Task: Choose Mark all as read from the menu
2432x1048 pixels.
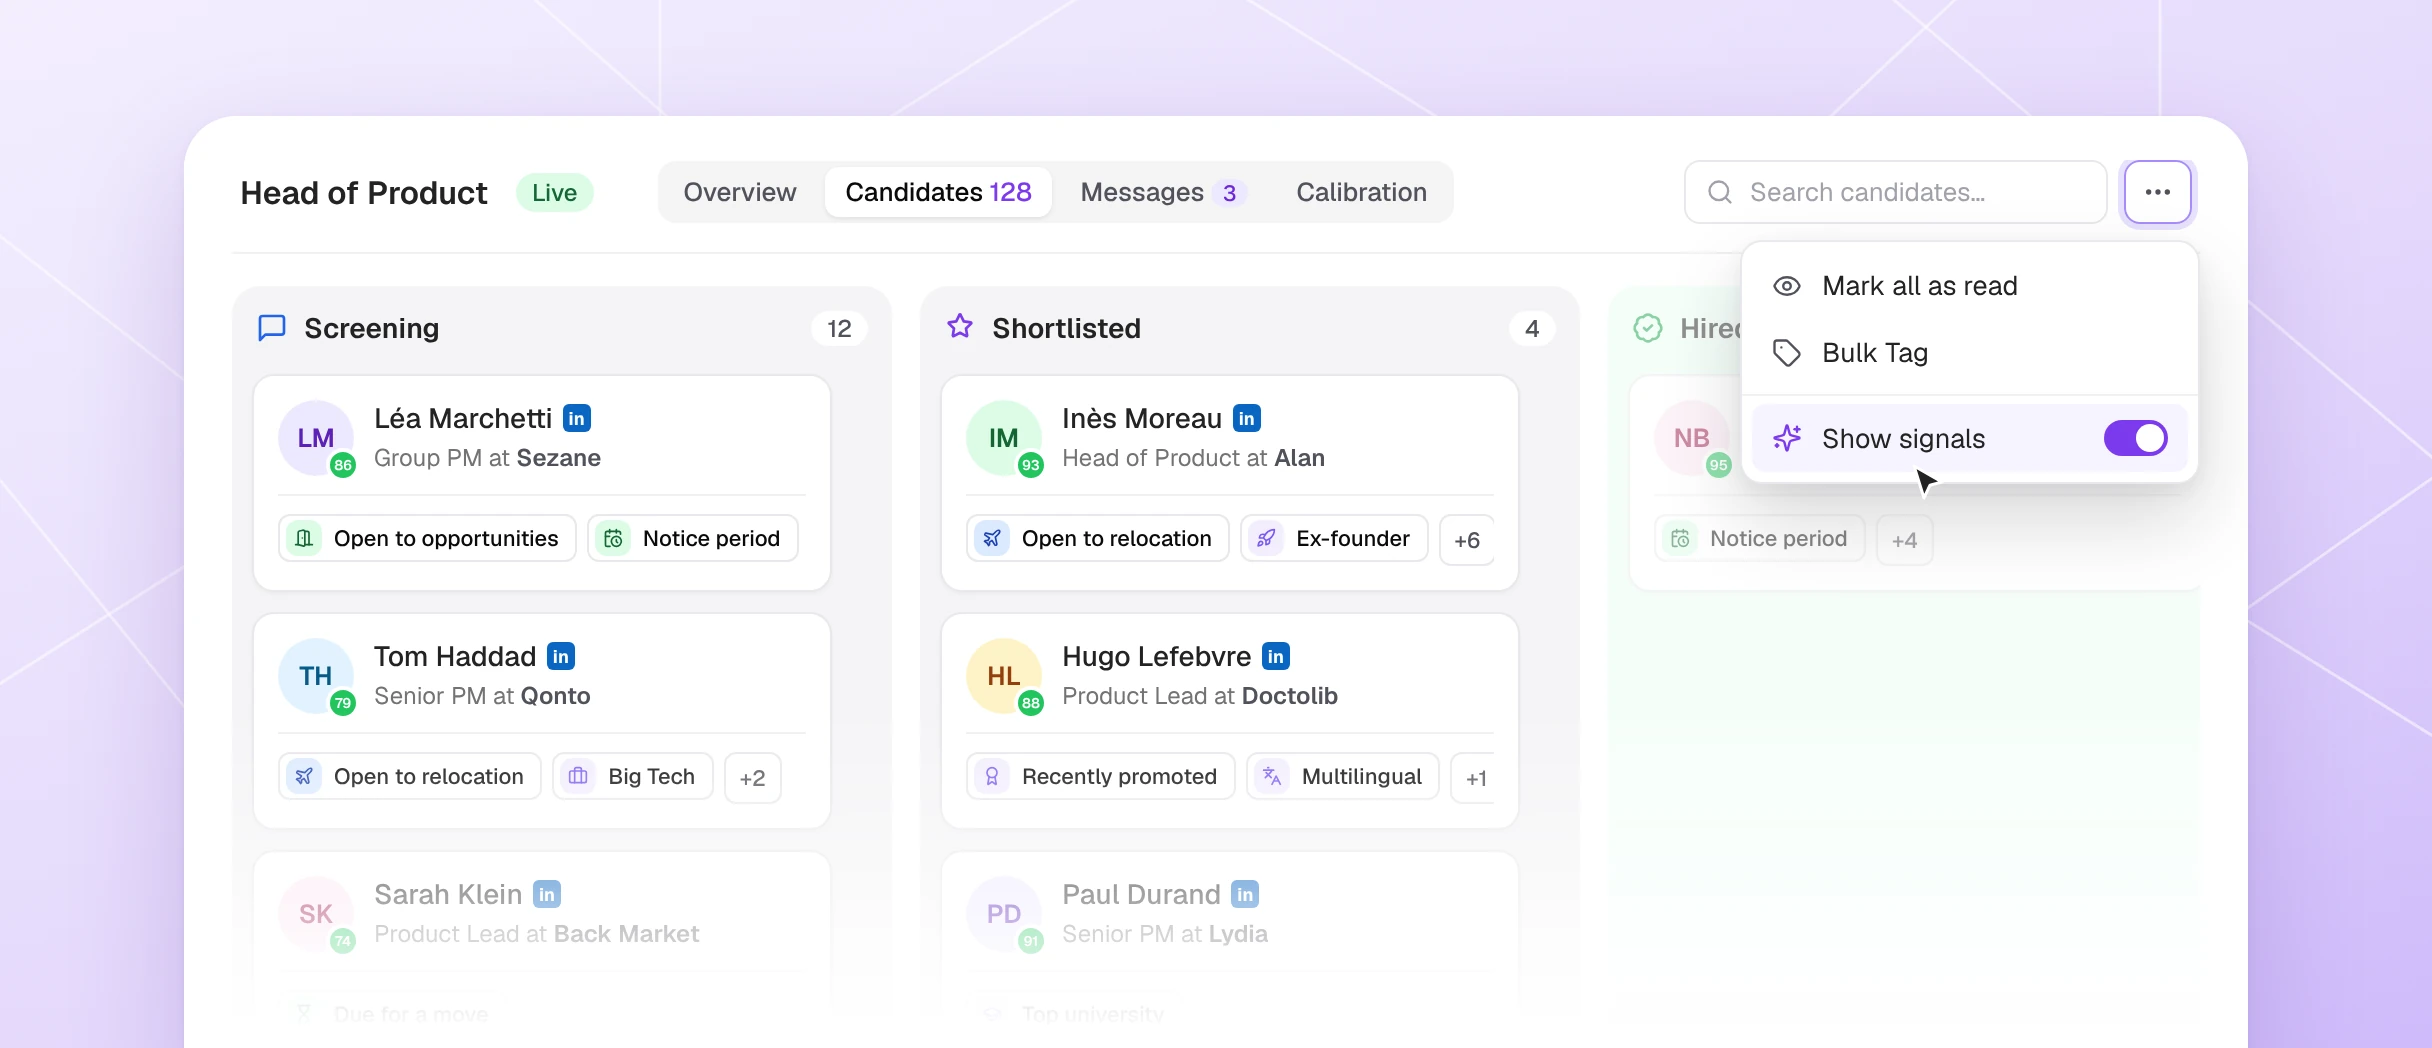Action: pos(1968,286)
